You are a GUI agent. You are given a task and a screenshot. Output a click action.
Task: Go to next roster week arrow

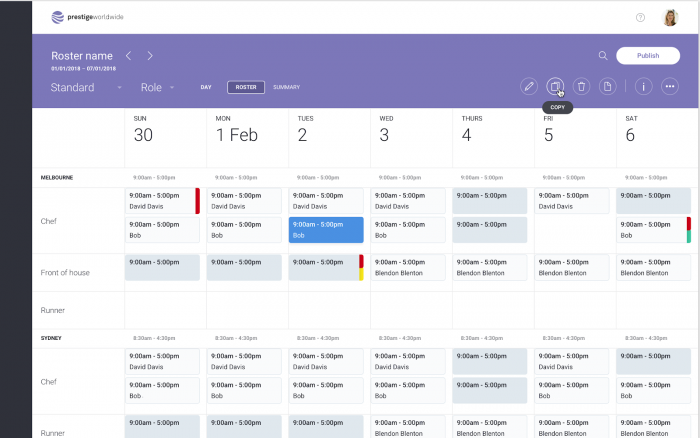(150, 56)
